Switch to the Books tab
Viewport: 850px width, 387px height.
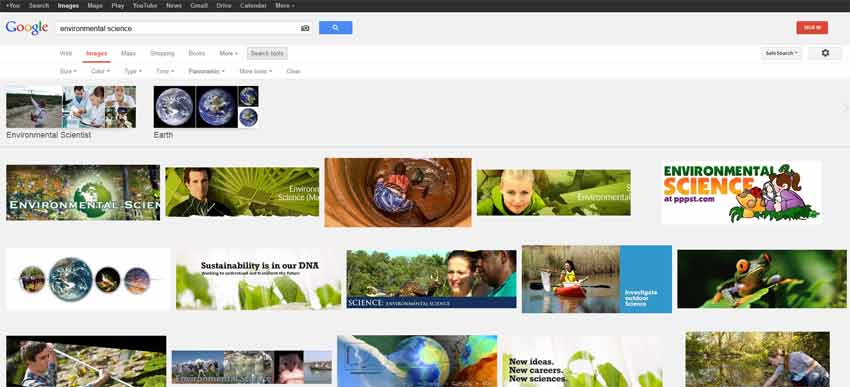197,54
